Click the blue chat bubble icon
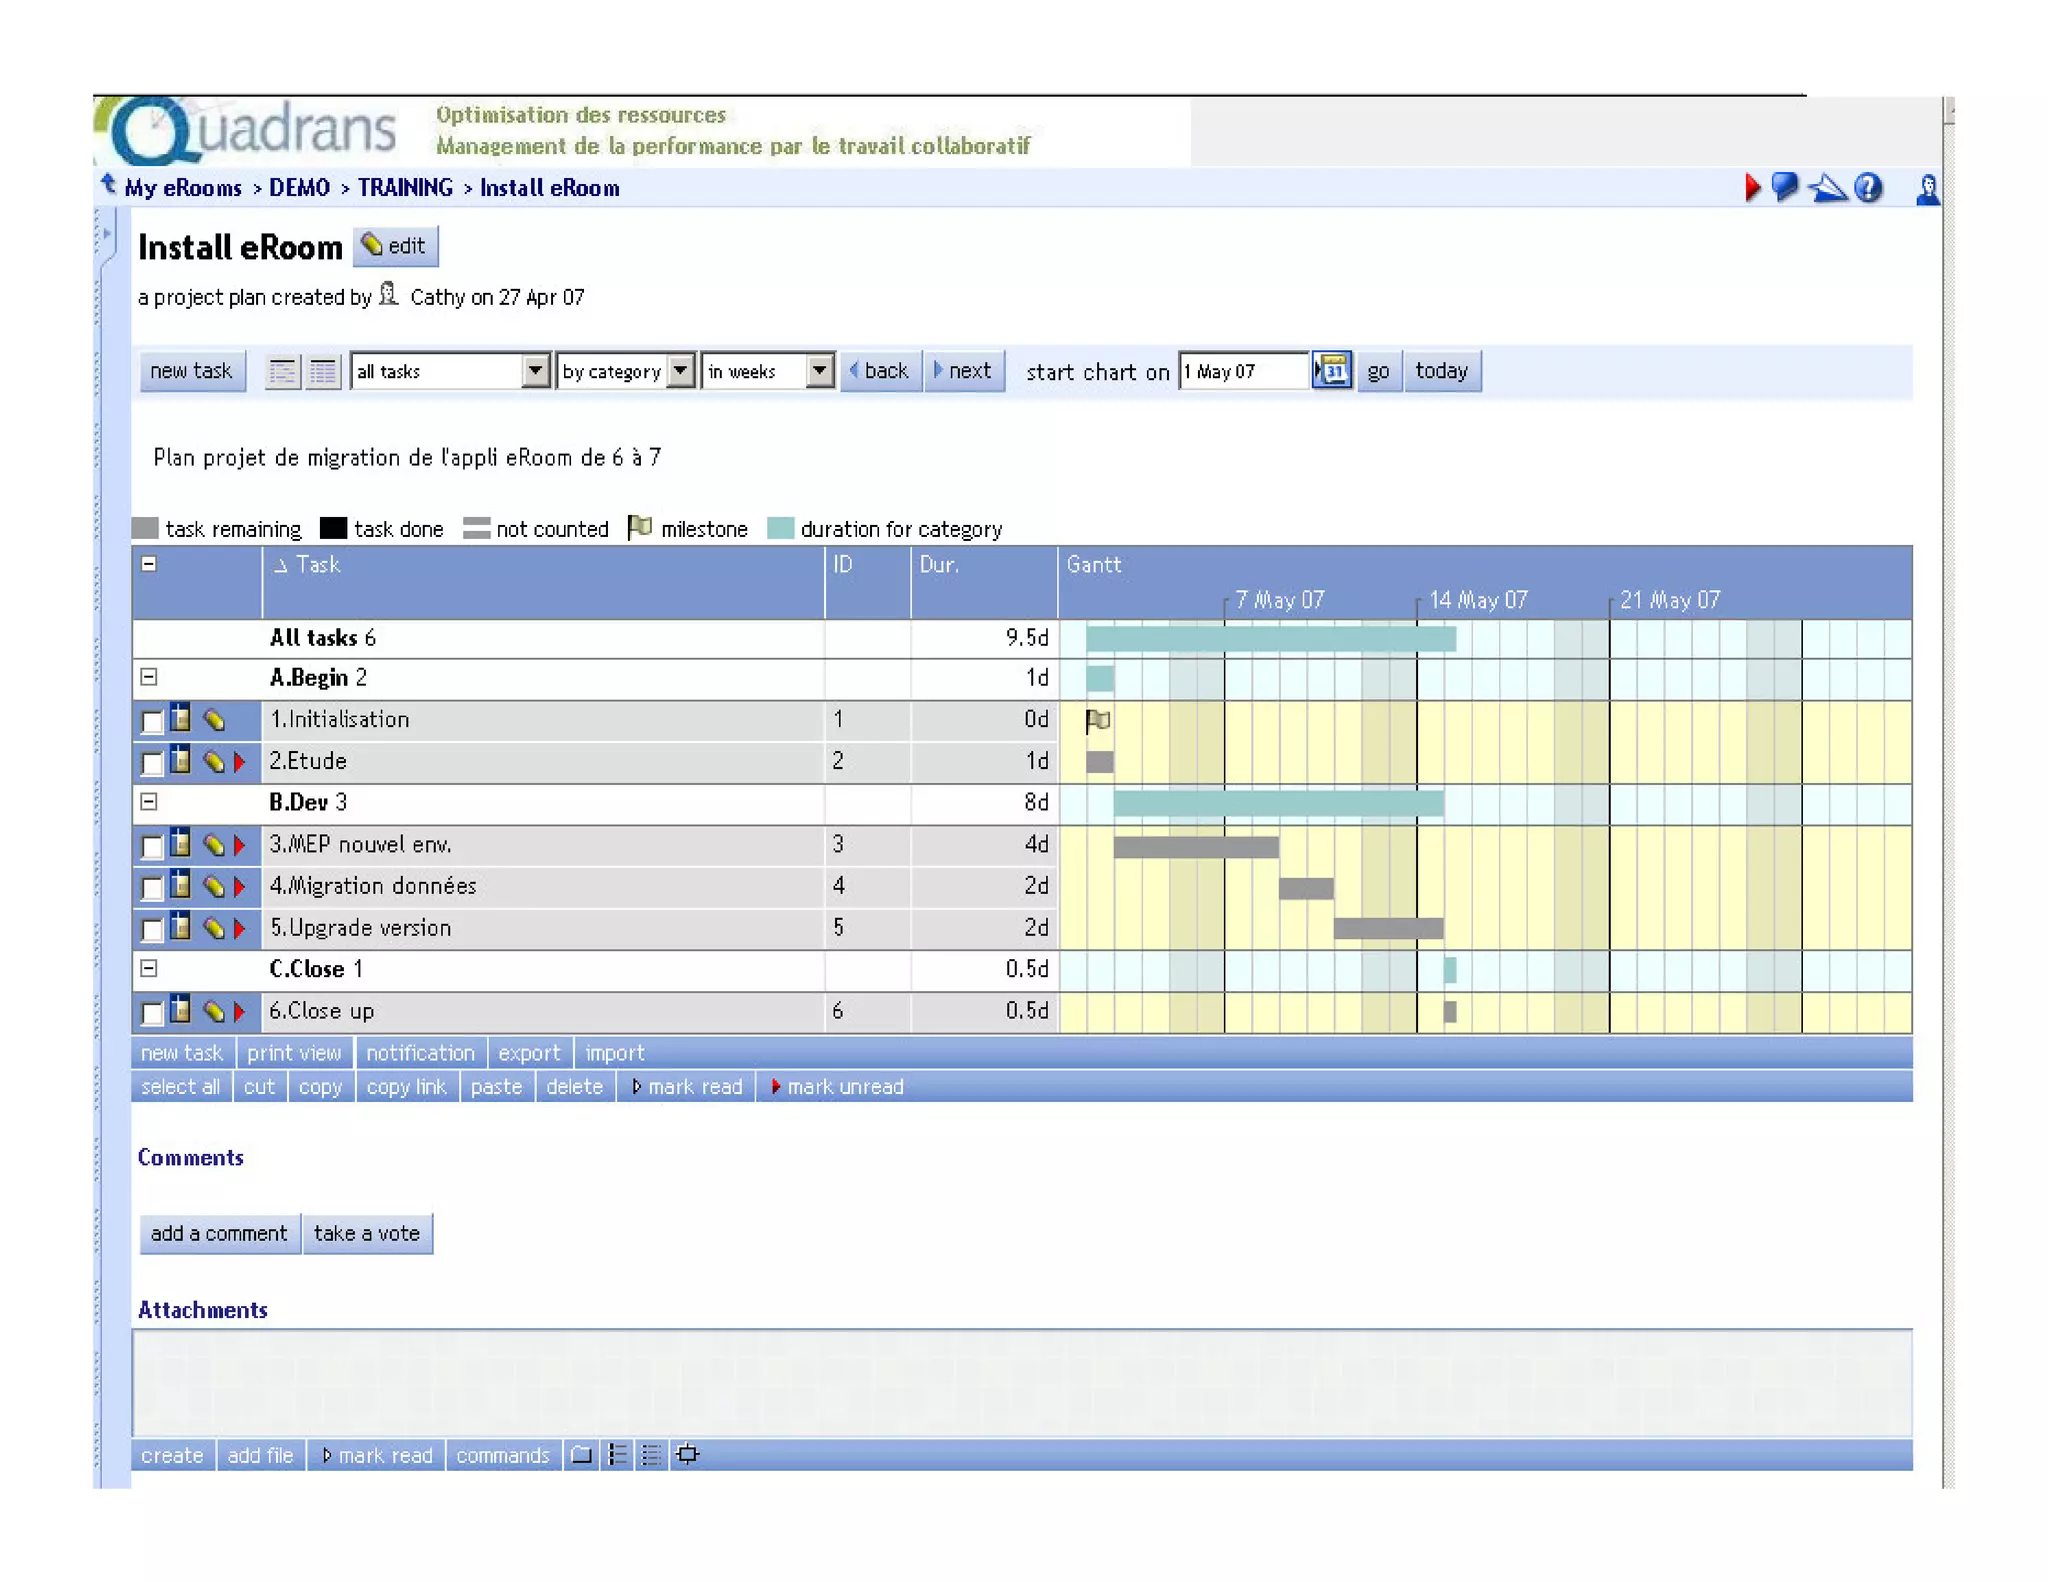2048x1582 pixels. click(1784, 187)
